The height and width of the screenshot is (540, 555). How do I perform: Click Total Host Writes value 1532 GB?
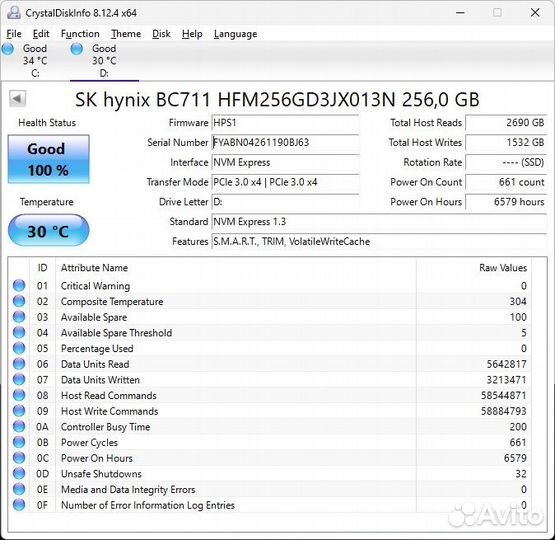click(506, 143)
